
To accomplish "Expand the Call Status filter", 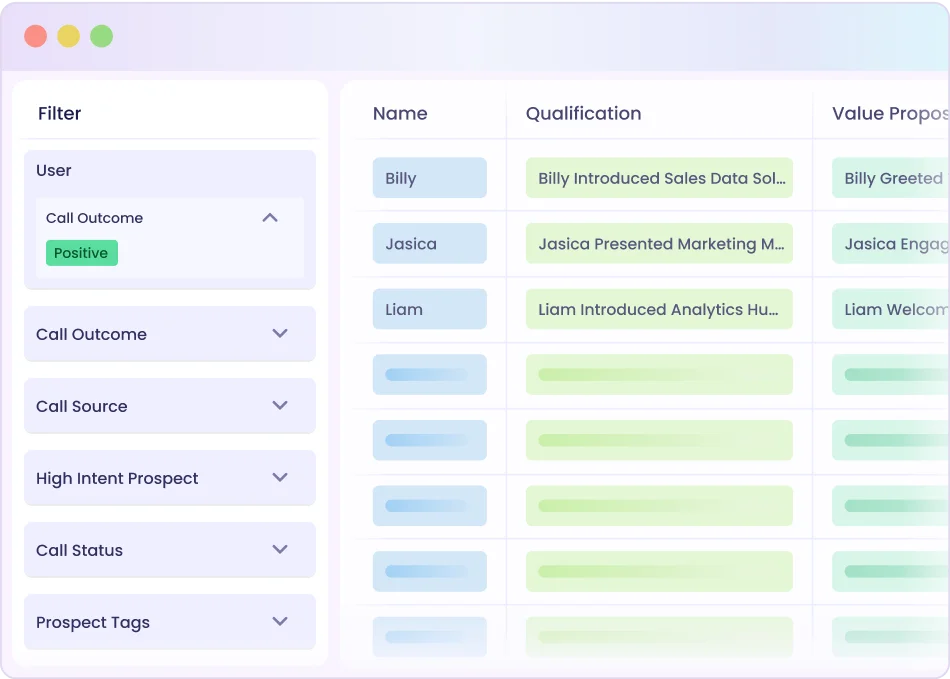I will pos(280,550).
